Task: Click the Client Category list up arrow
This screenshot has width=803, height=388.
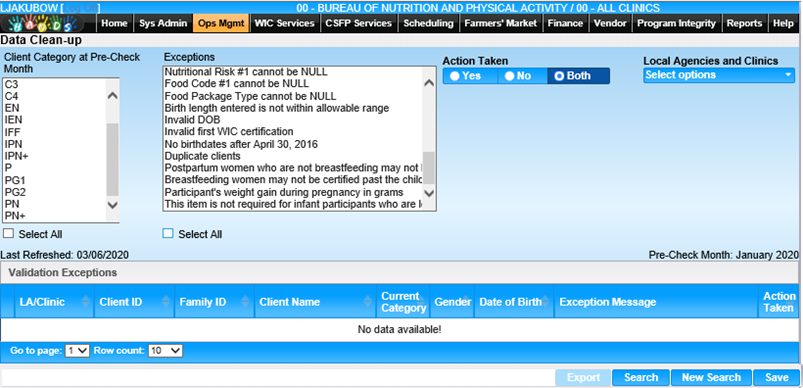Action: (113, 96)
